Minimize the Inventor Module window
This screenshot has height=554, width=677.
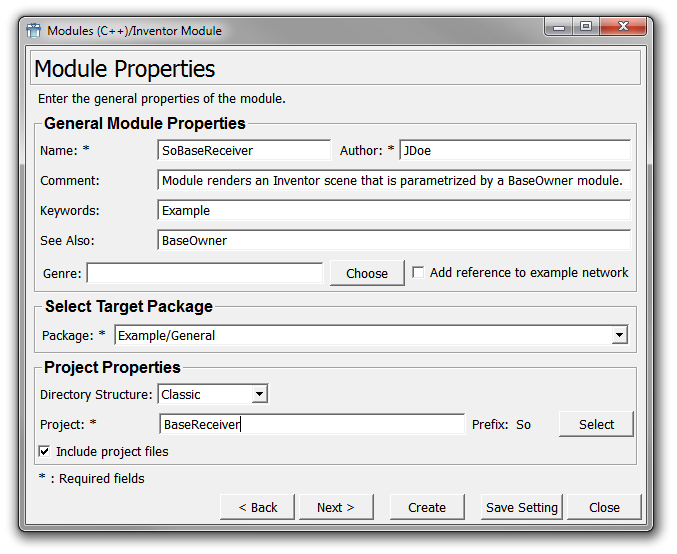click(x=559, y=28)
